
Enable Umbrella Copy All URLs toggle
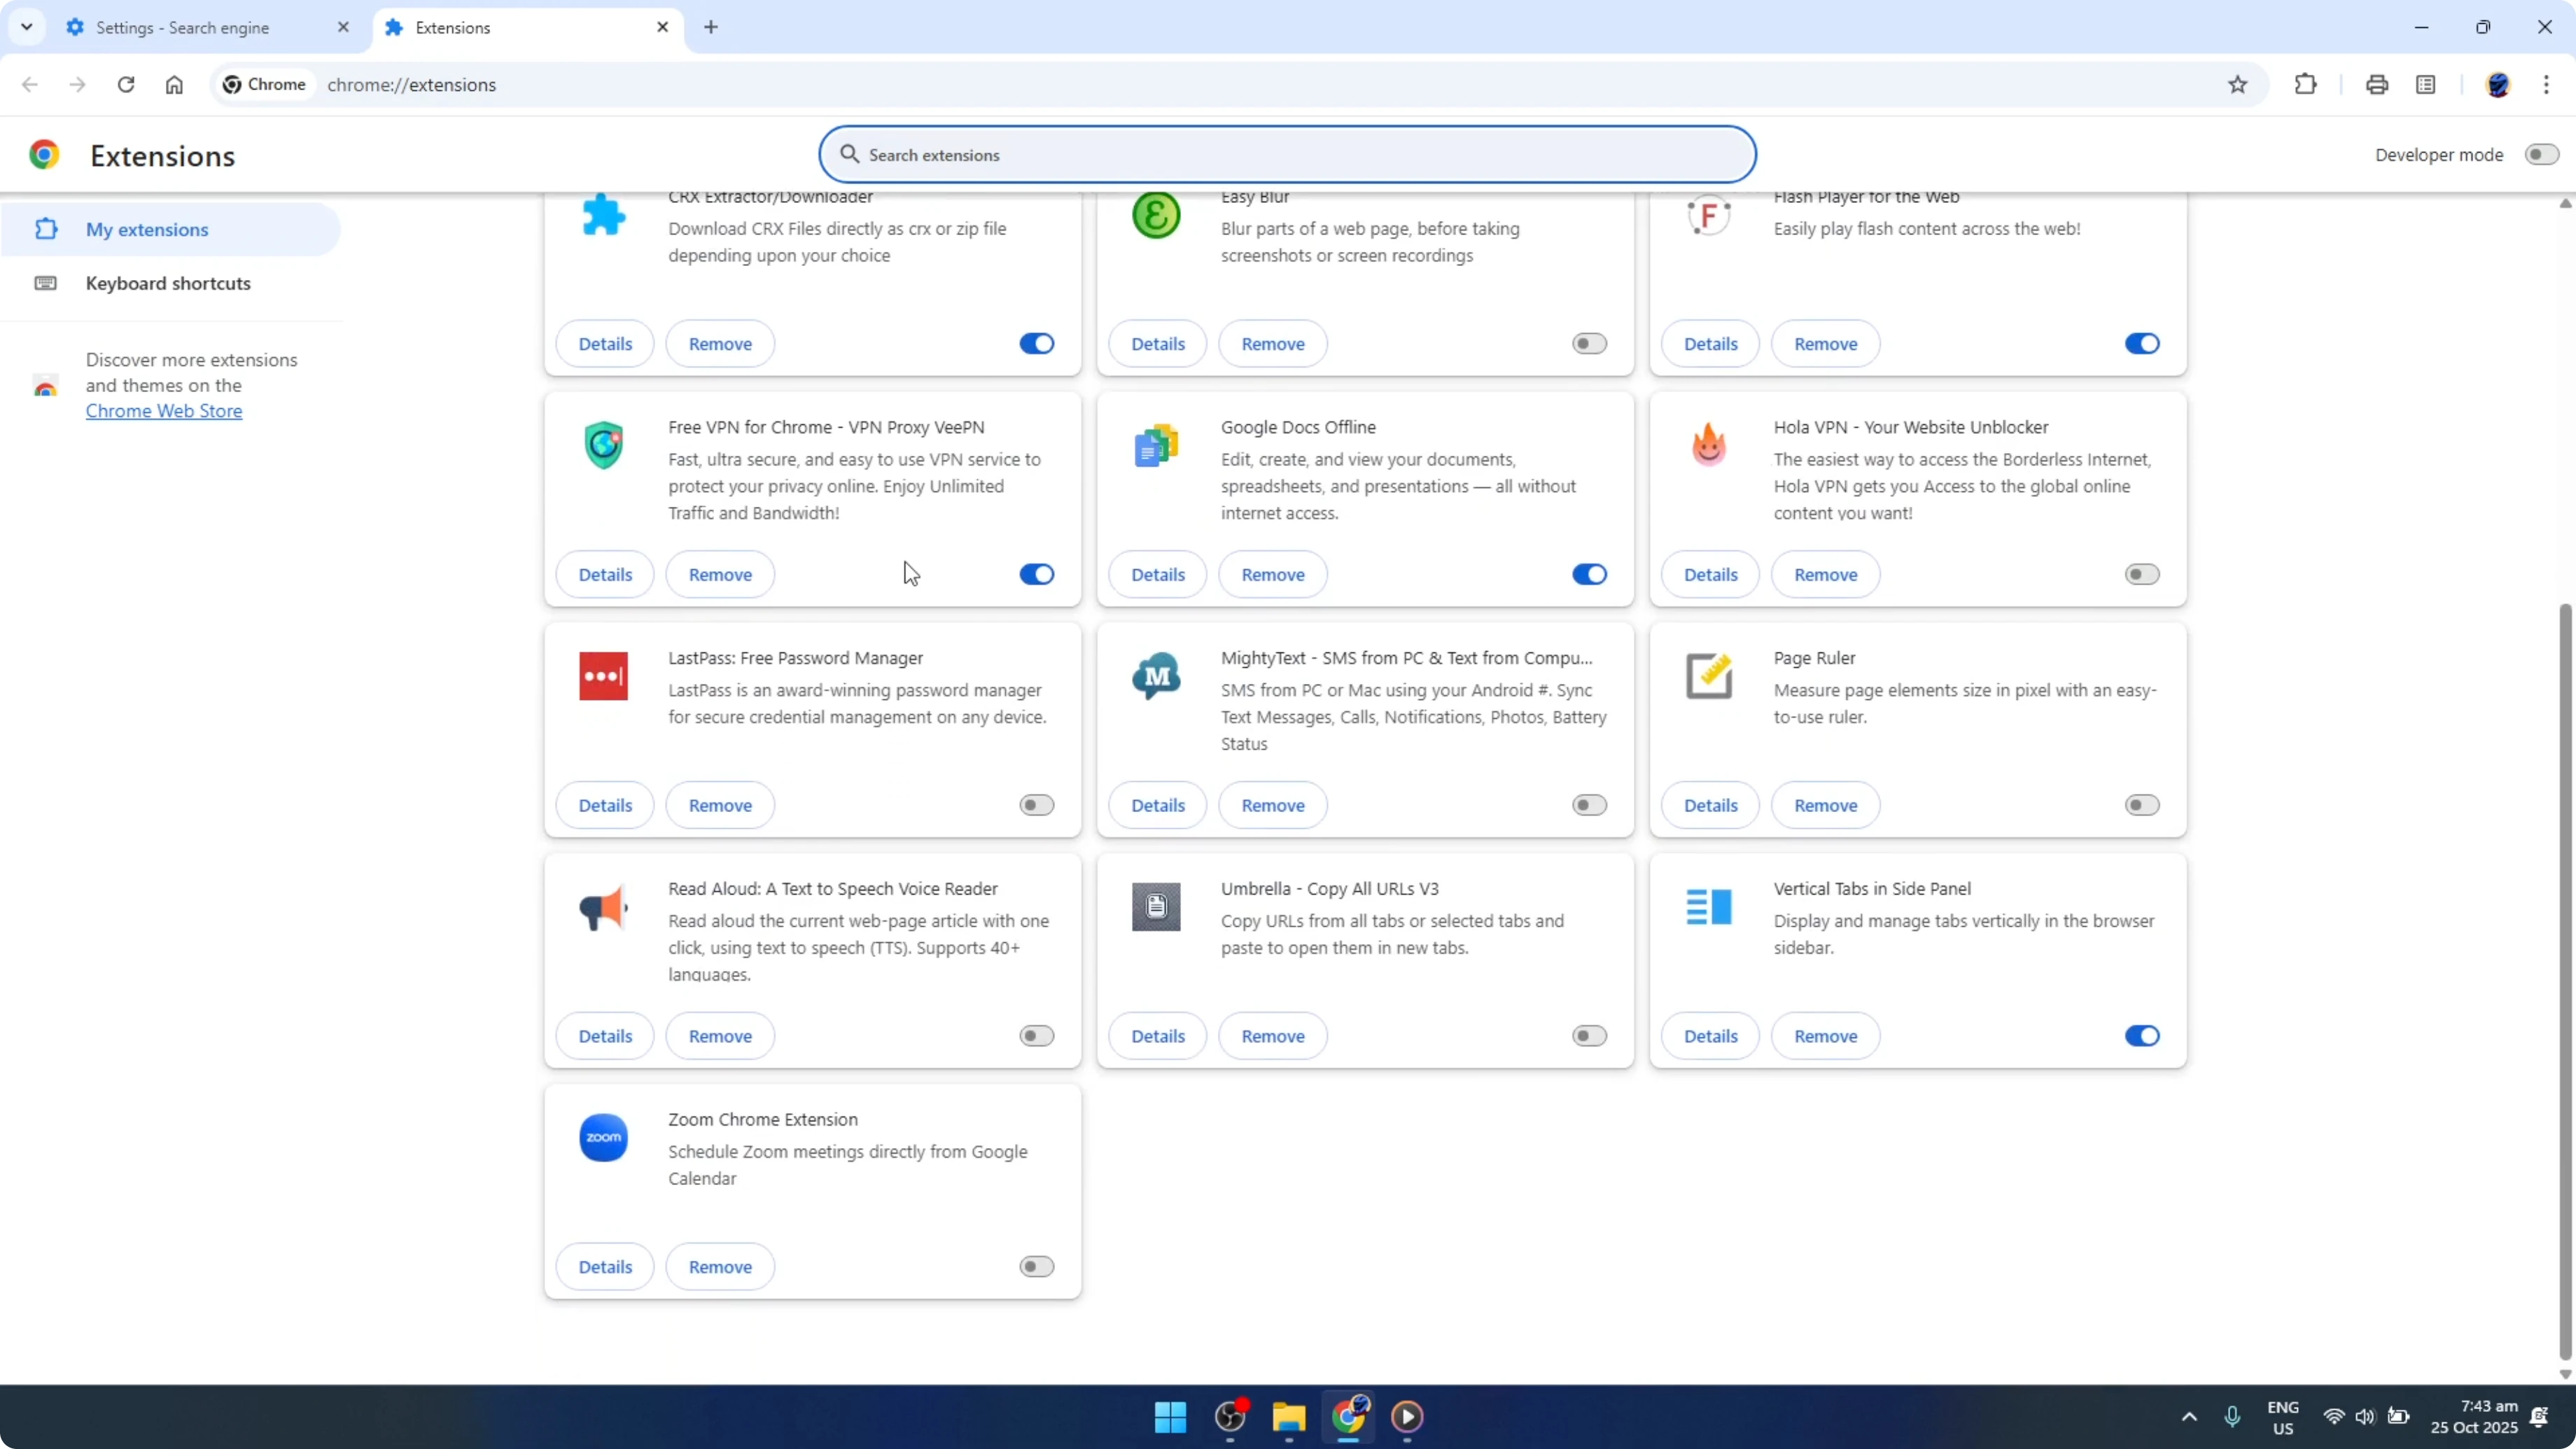tap(1589, 1037)
